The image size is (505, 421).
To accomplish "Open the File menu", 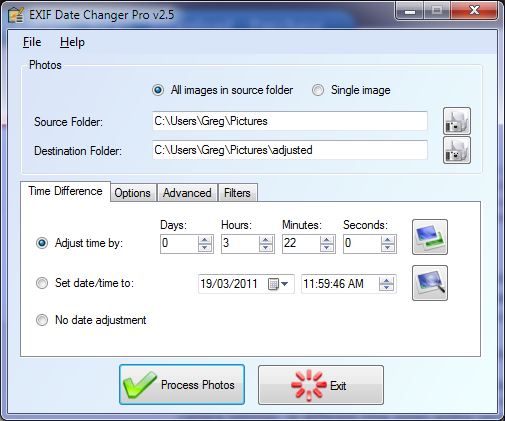I will pos(32,42).
